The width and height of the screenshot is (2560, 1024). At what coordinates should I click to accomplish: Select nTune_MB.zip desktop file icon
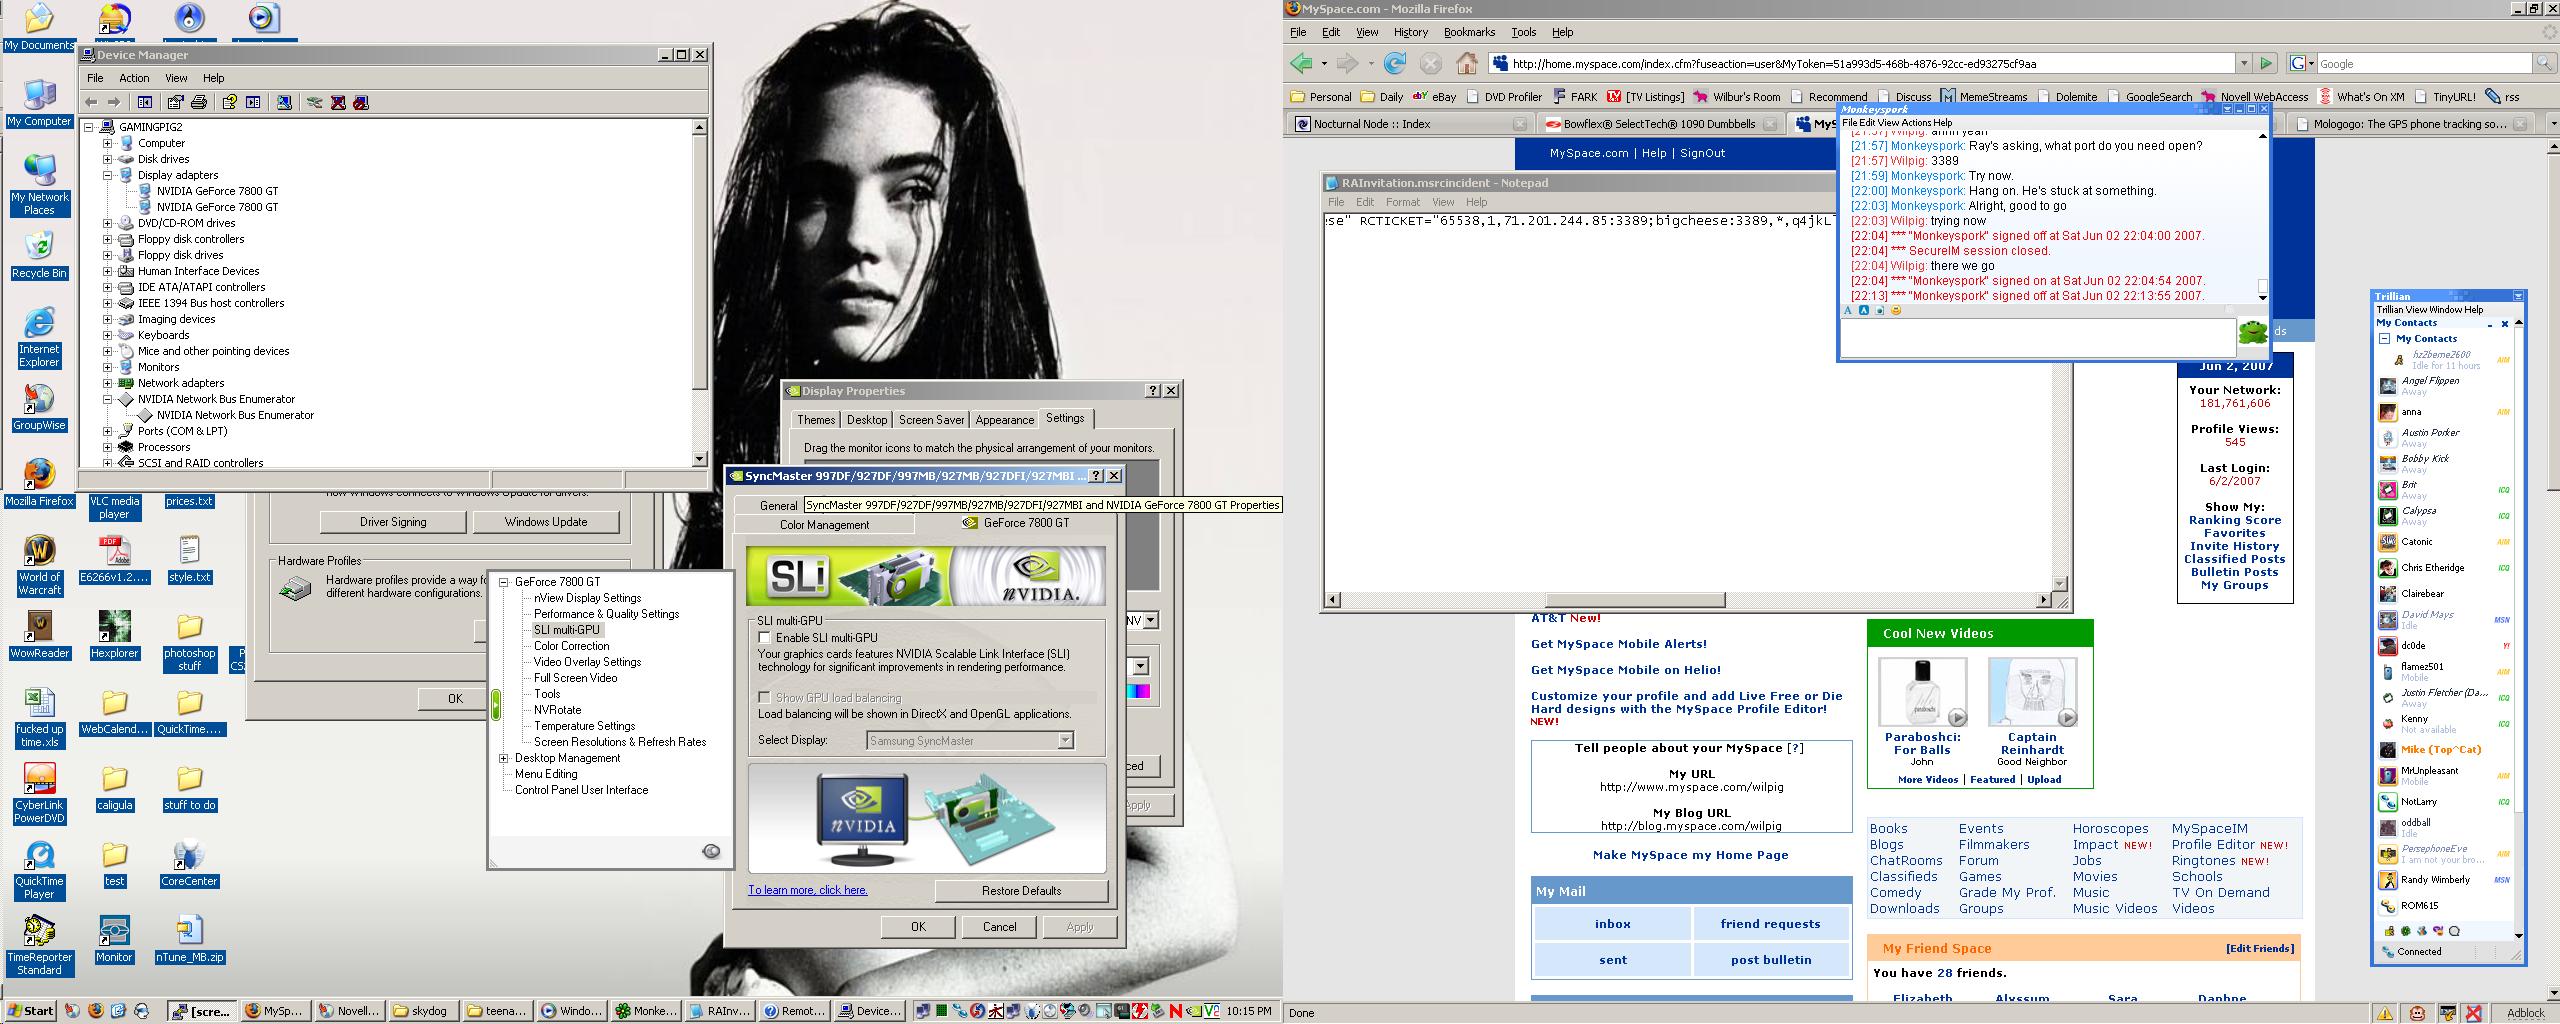(x=189, y=939)
